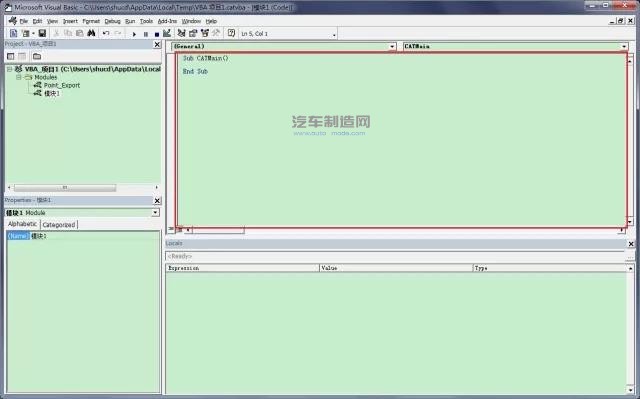Run the macro with the play icon

134,34
